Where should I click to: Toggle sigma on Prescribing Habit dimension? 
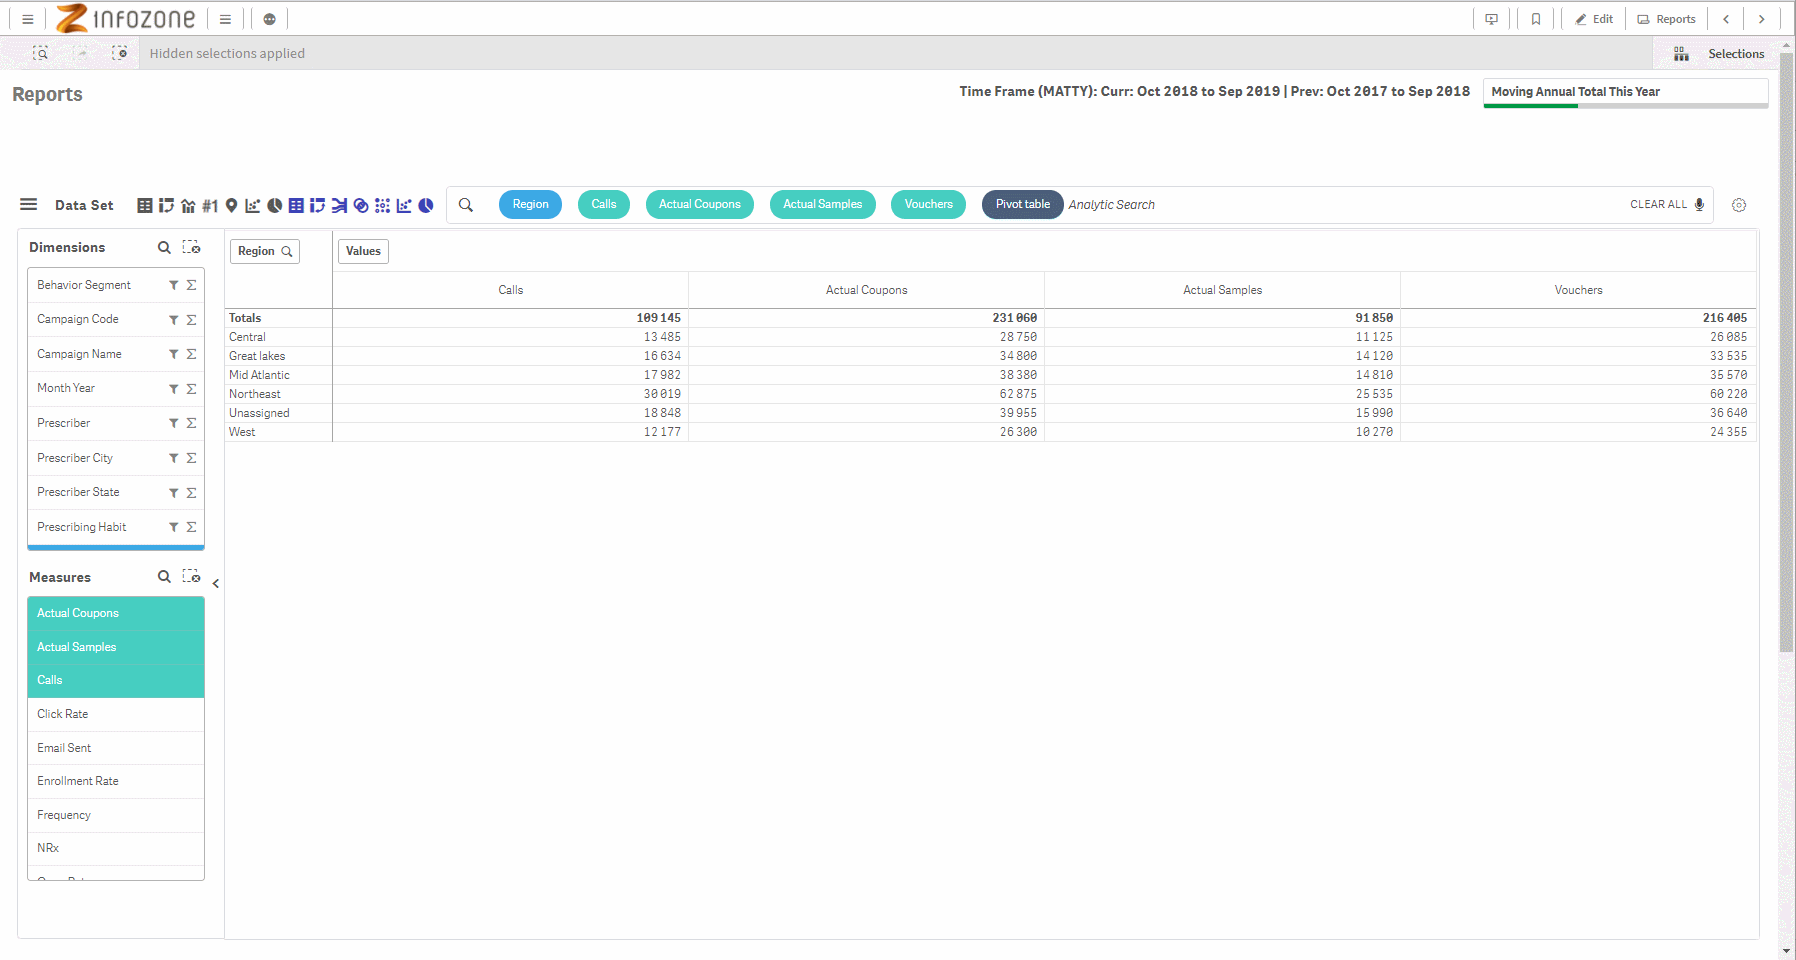click(x=191, y=527)
